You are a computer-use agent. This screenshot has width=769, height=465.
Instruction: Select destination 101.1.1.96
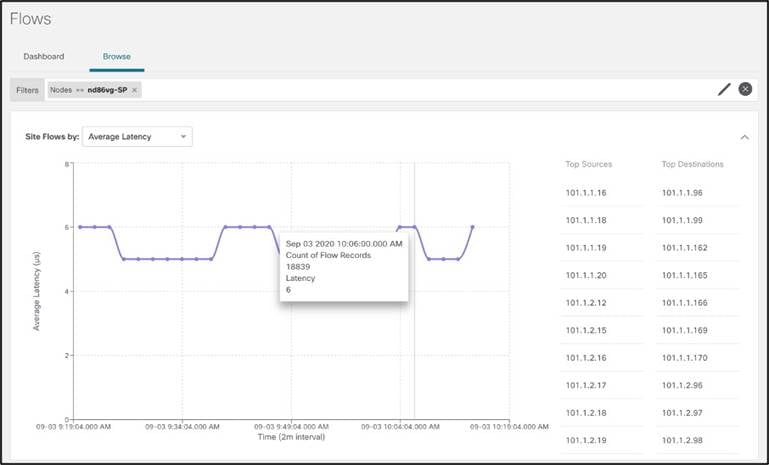point(682,193)
